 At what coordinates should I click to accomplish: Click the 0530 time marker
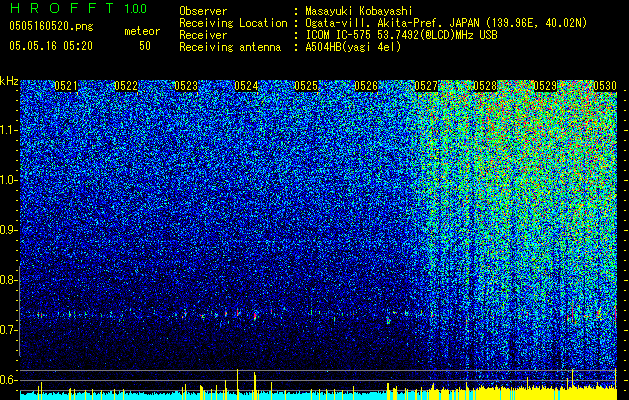[x=605, y=86]
